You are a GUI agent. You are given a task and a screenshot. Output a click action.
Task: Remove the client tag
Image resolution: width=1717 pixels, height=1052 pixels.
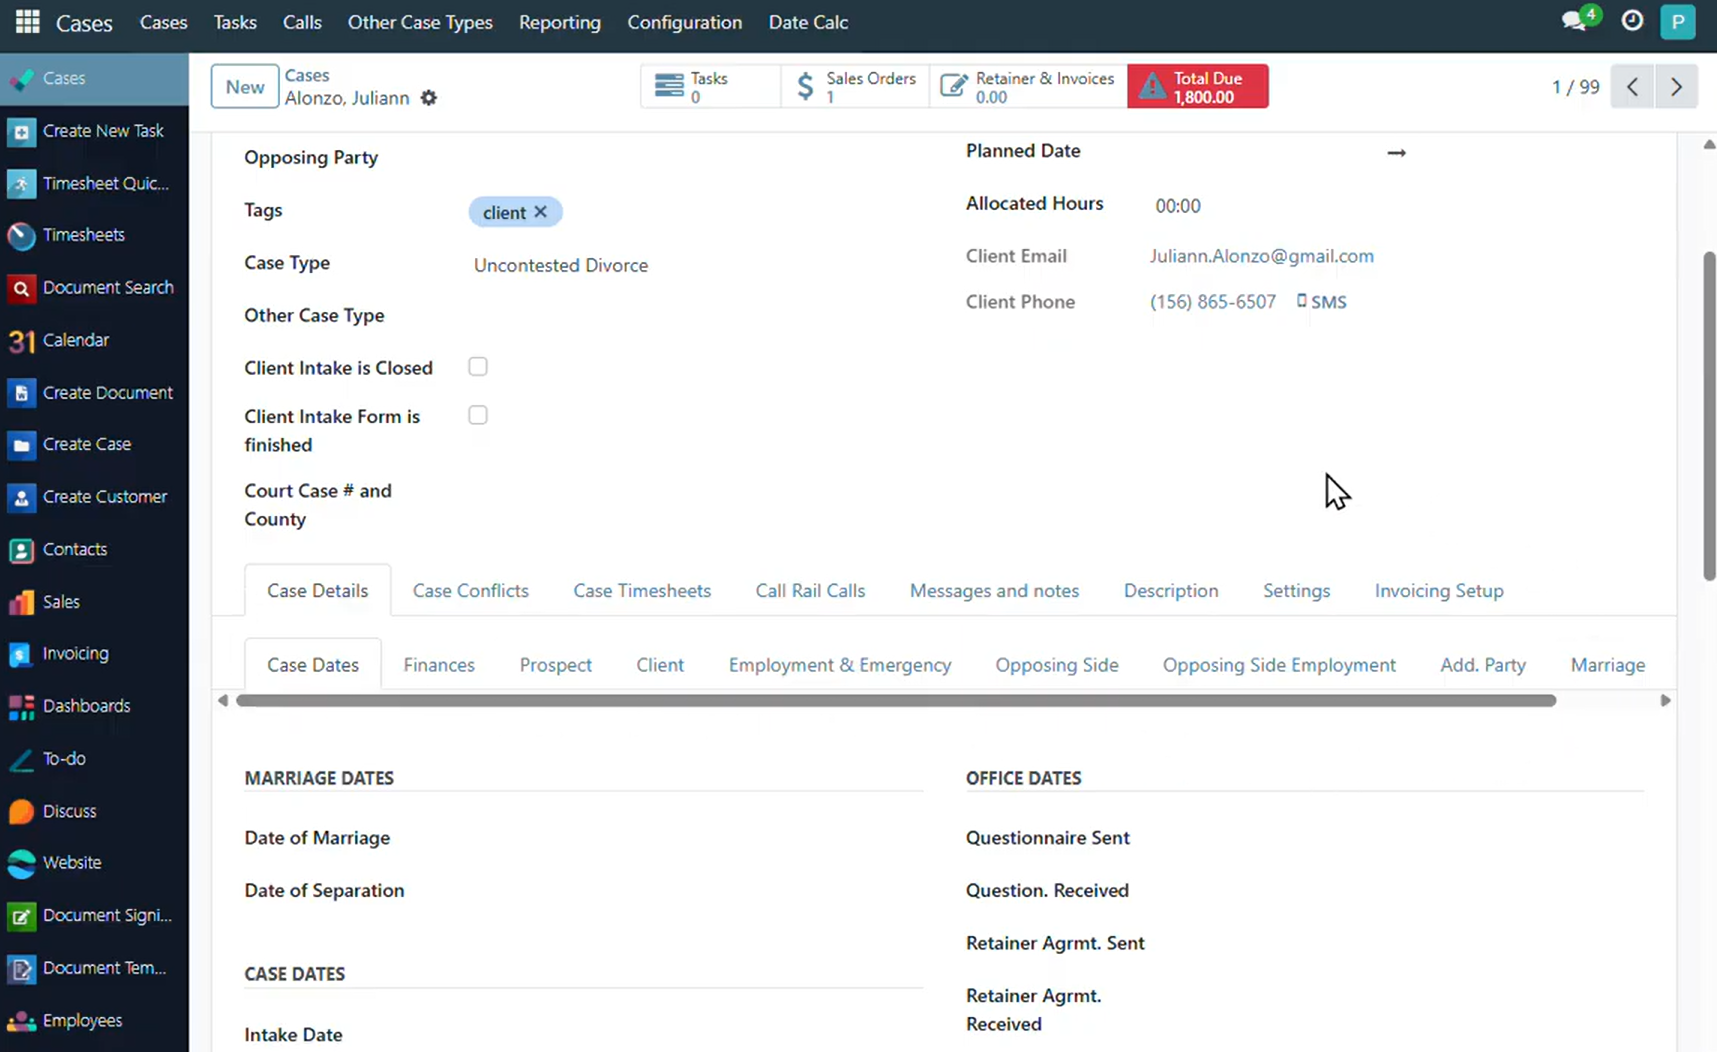point(540,211)
